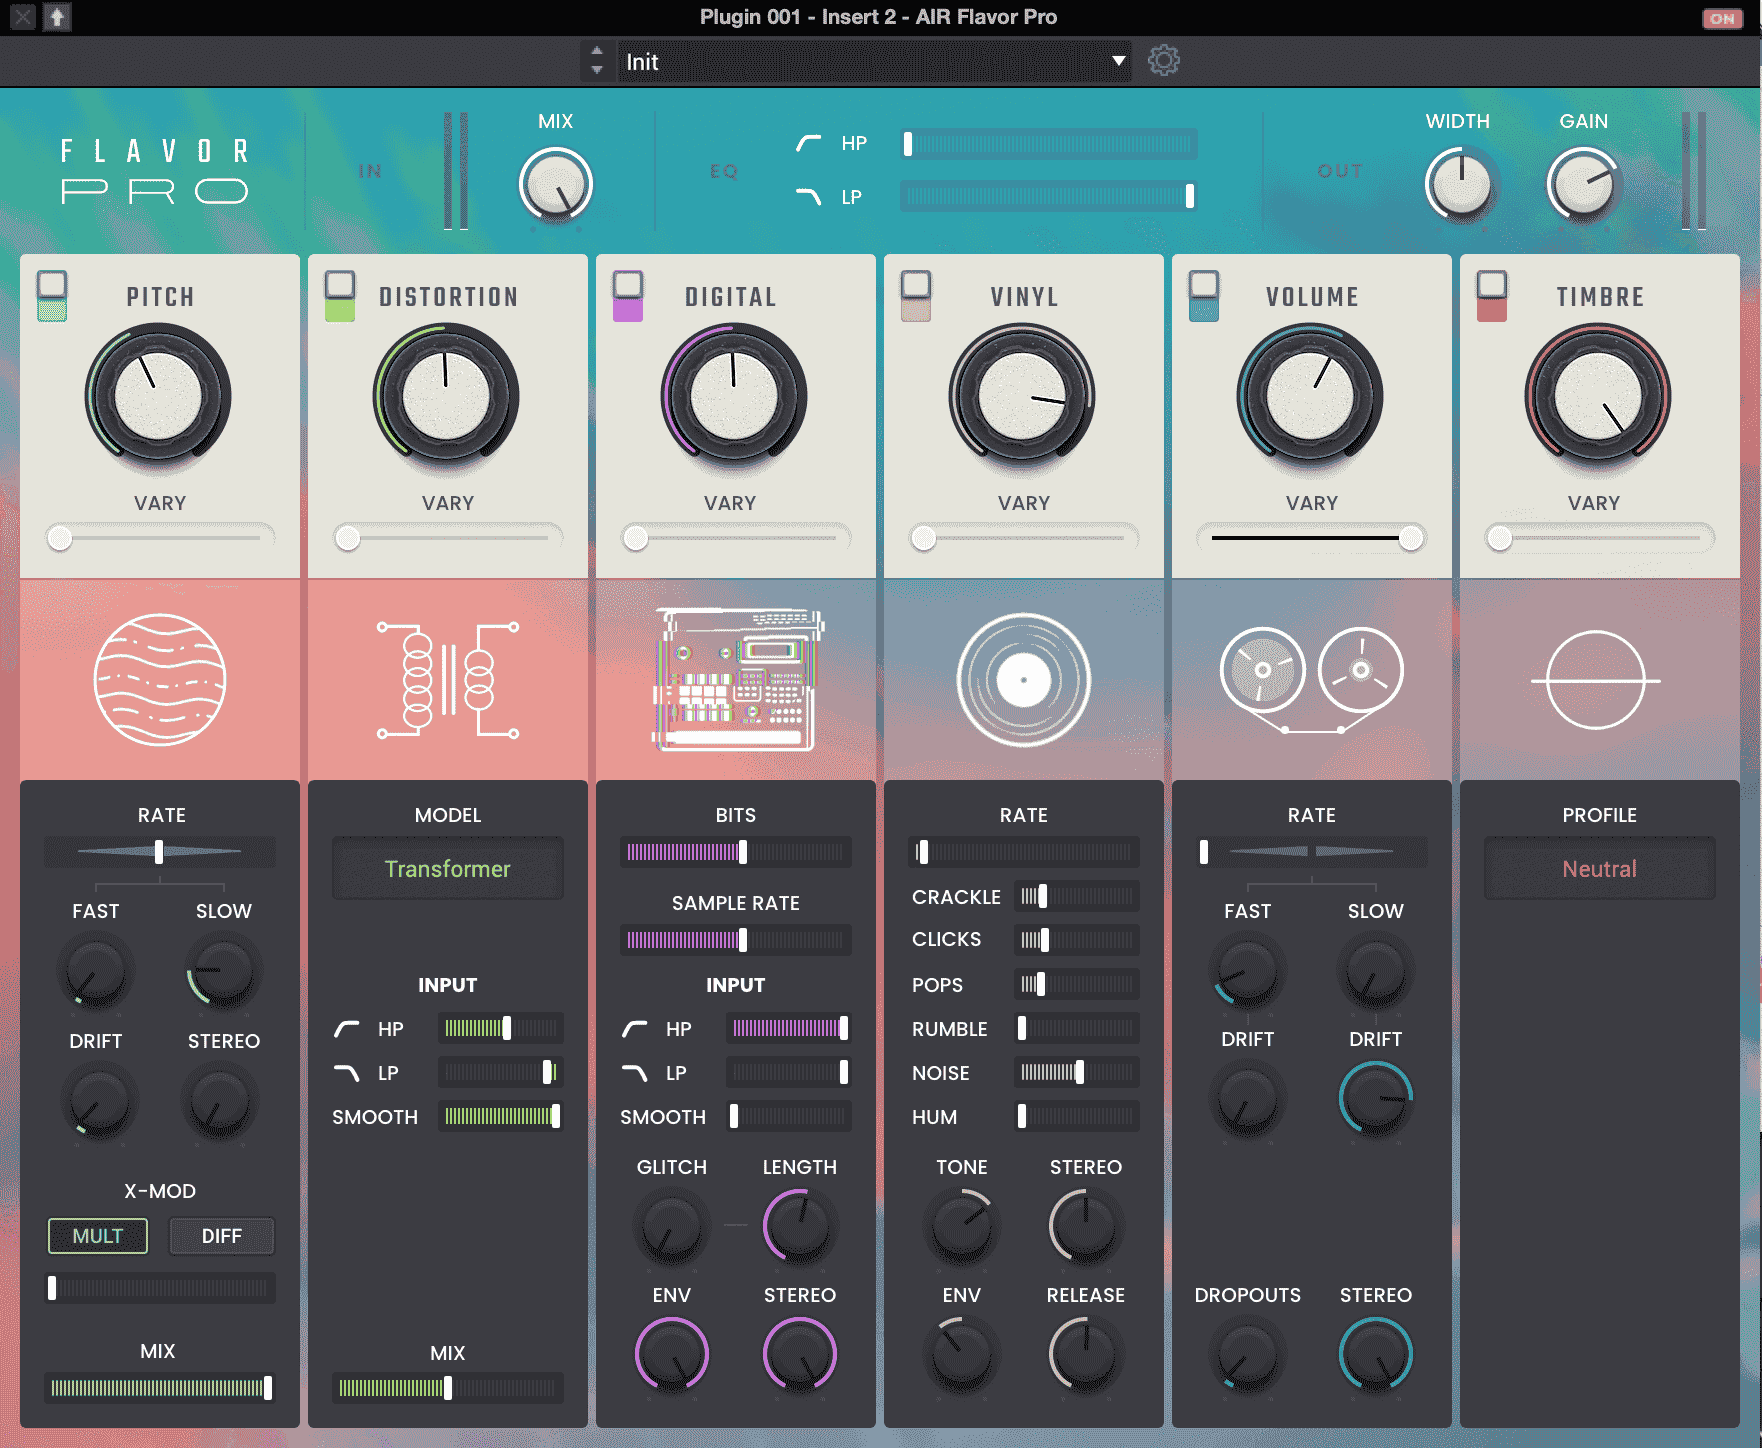Image resolution: width=1762 pixels, height=1448 pixels.
Task: Select MULT in the X-Mod section
Action: (x=97, y=1236)
